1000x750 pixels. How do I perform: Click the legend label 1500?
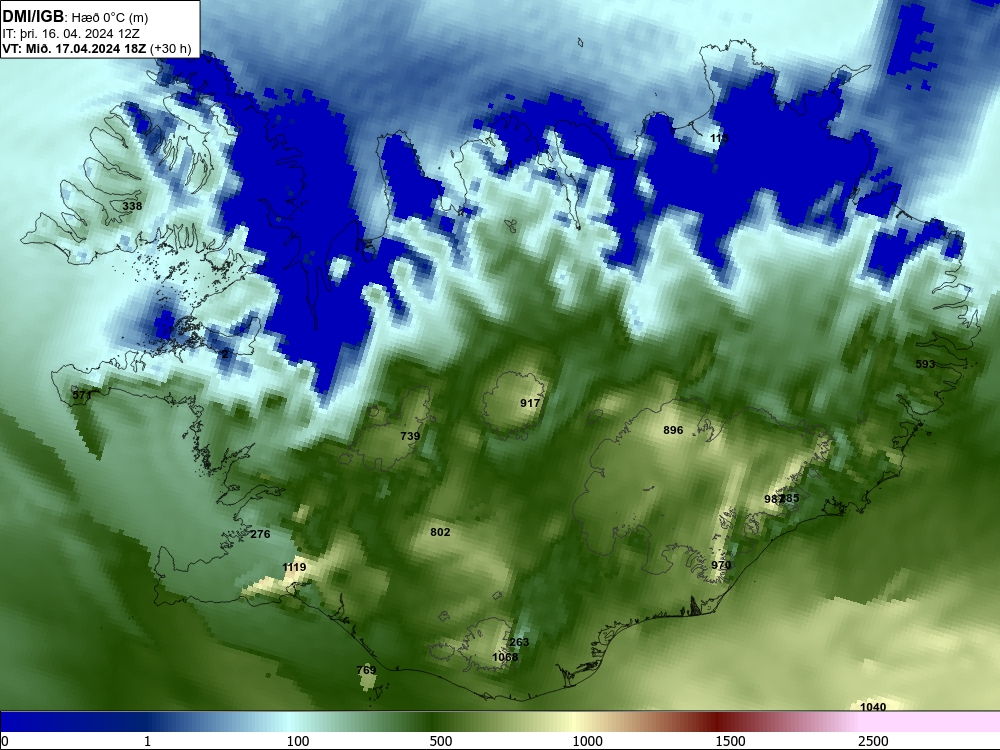(x=730, y=741)
